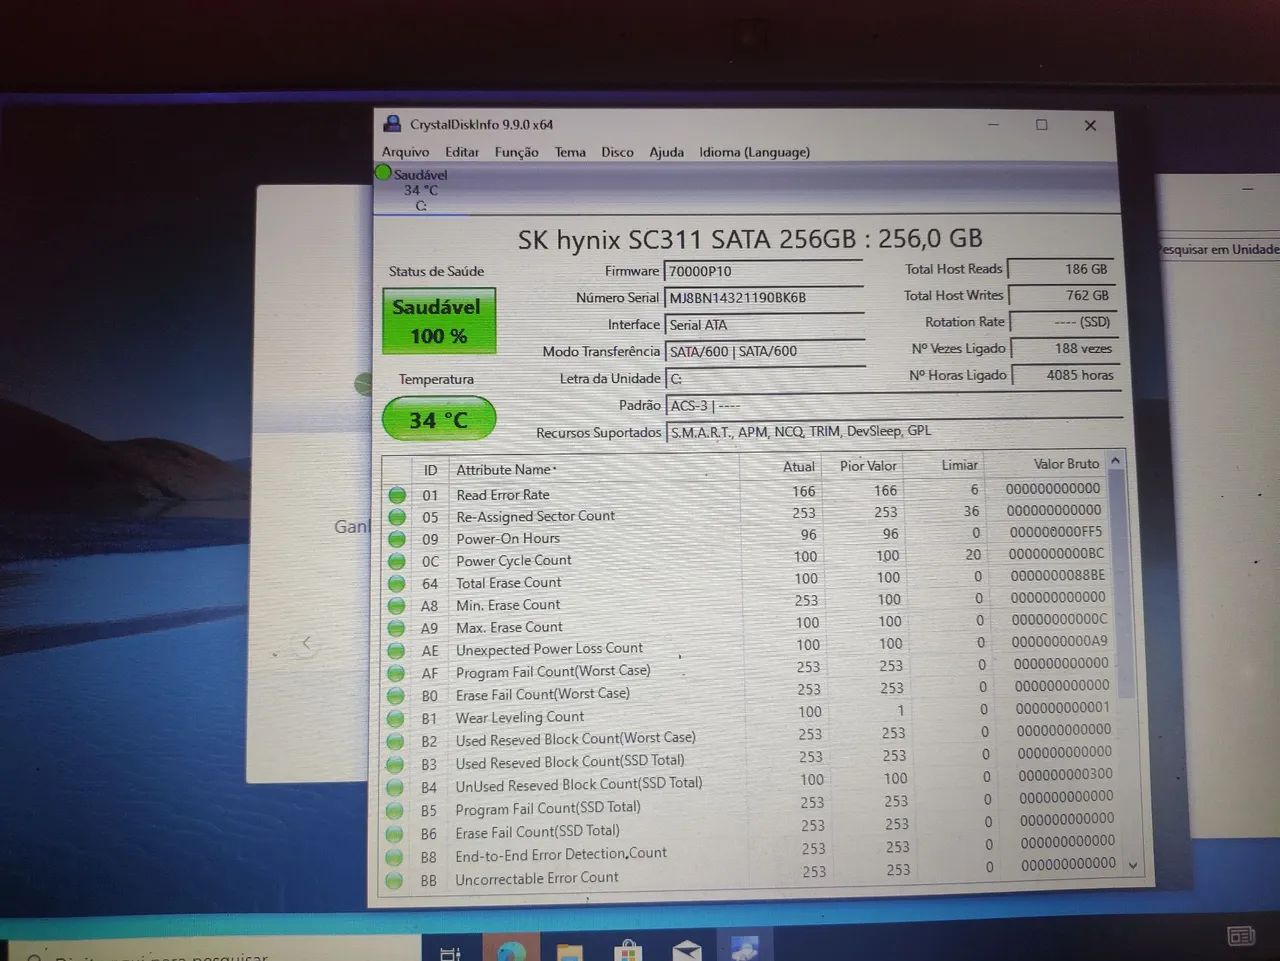The height and width of the screenshot is (961, 1280).
Task: Click the Letra da Unidade field
Action: [x=766, y=379]
